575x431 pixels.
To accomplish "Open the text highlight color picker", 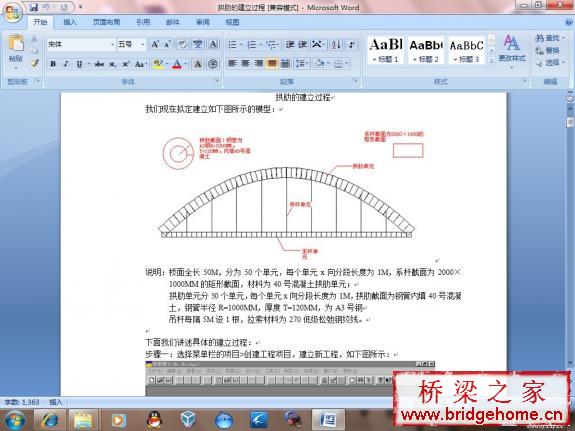I will pos(167,64).
